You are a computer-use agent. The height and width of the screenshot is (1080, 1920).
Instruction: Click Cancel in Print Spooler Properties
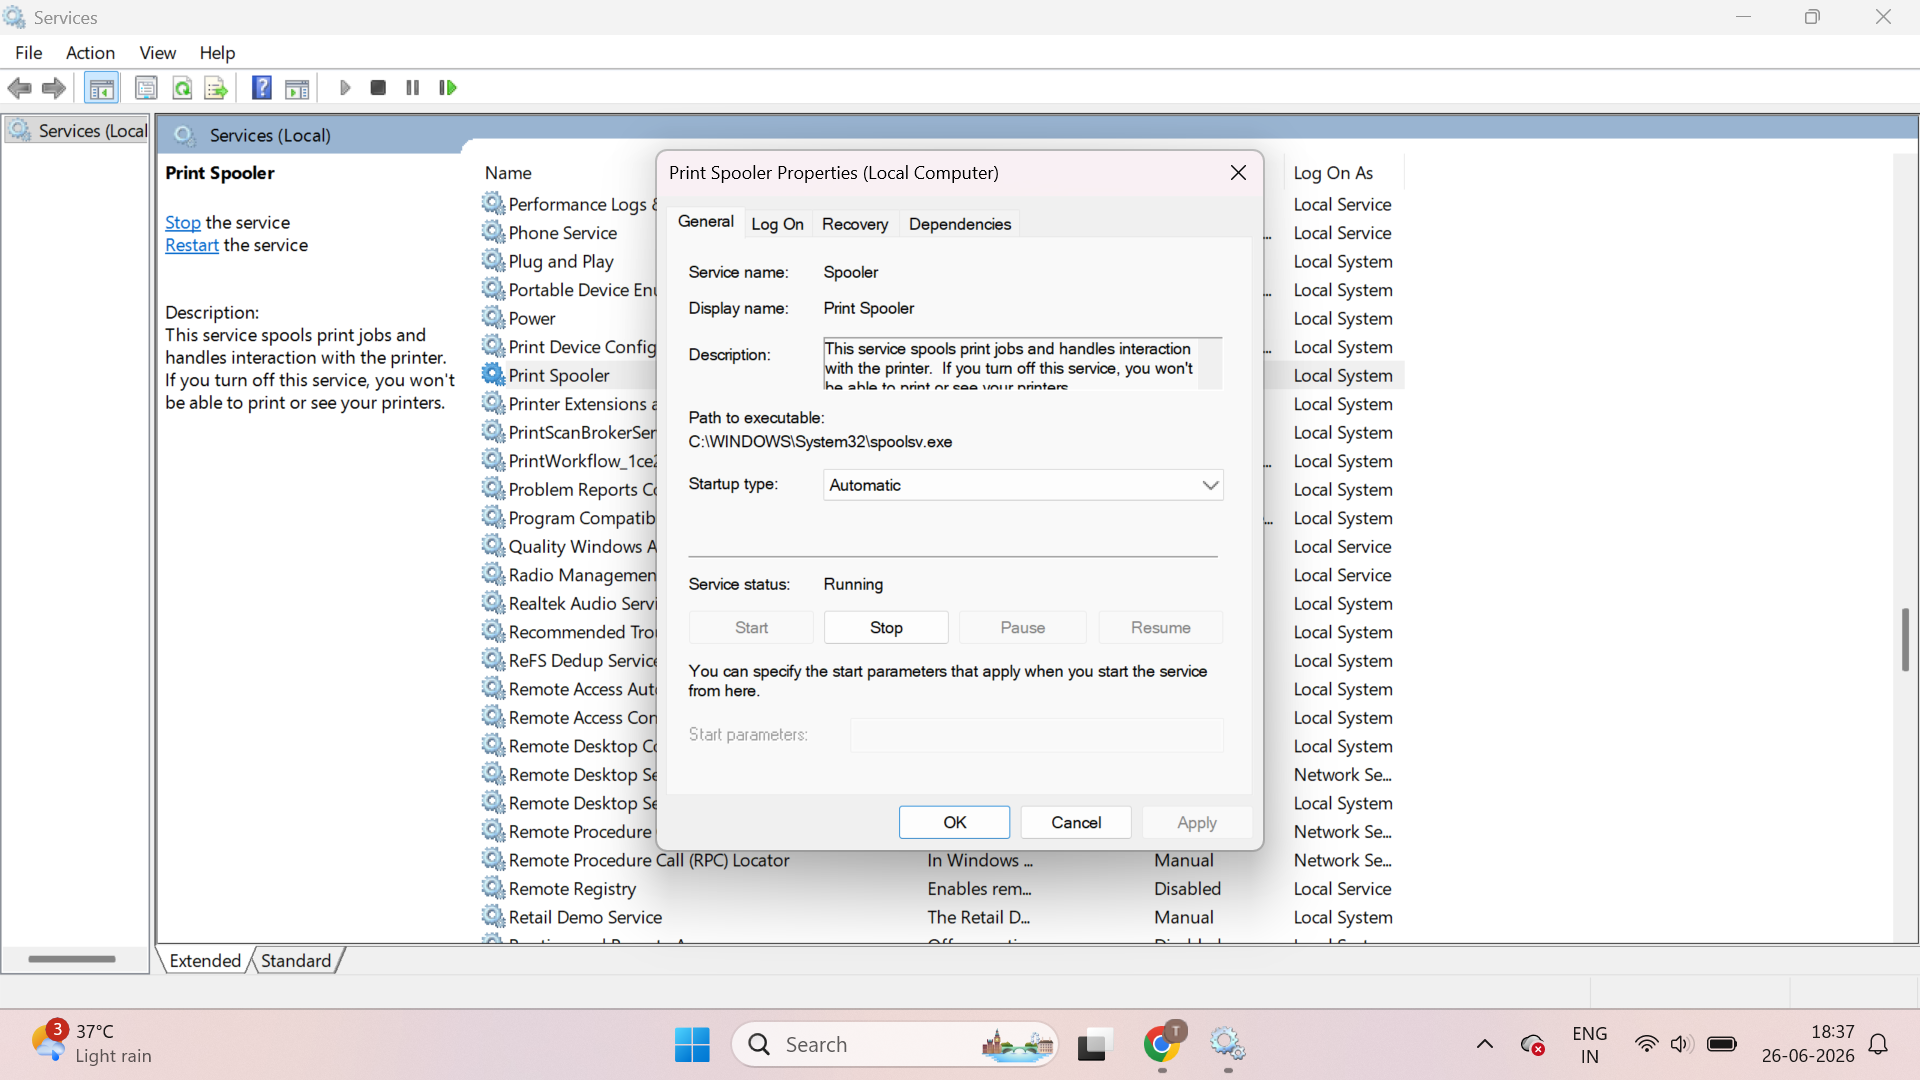coord(1076,823)
